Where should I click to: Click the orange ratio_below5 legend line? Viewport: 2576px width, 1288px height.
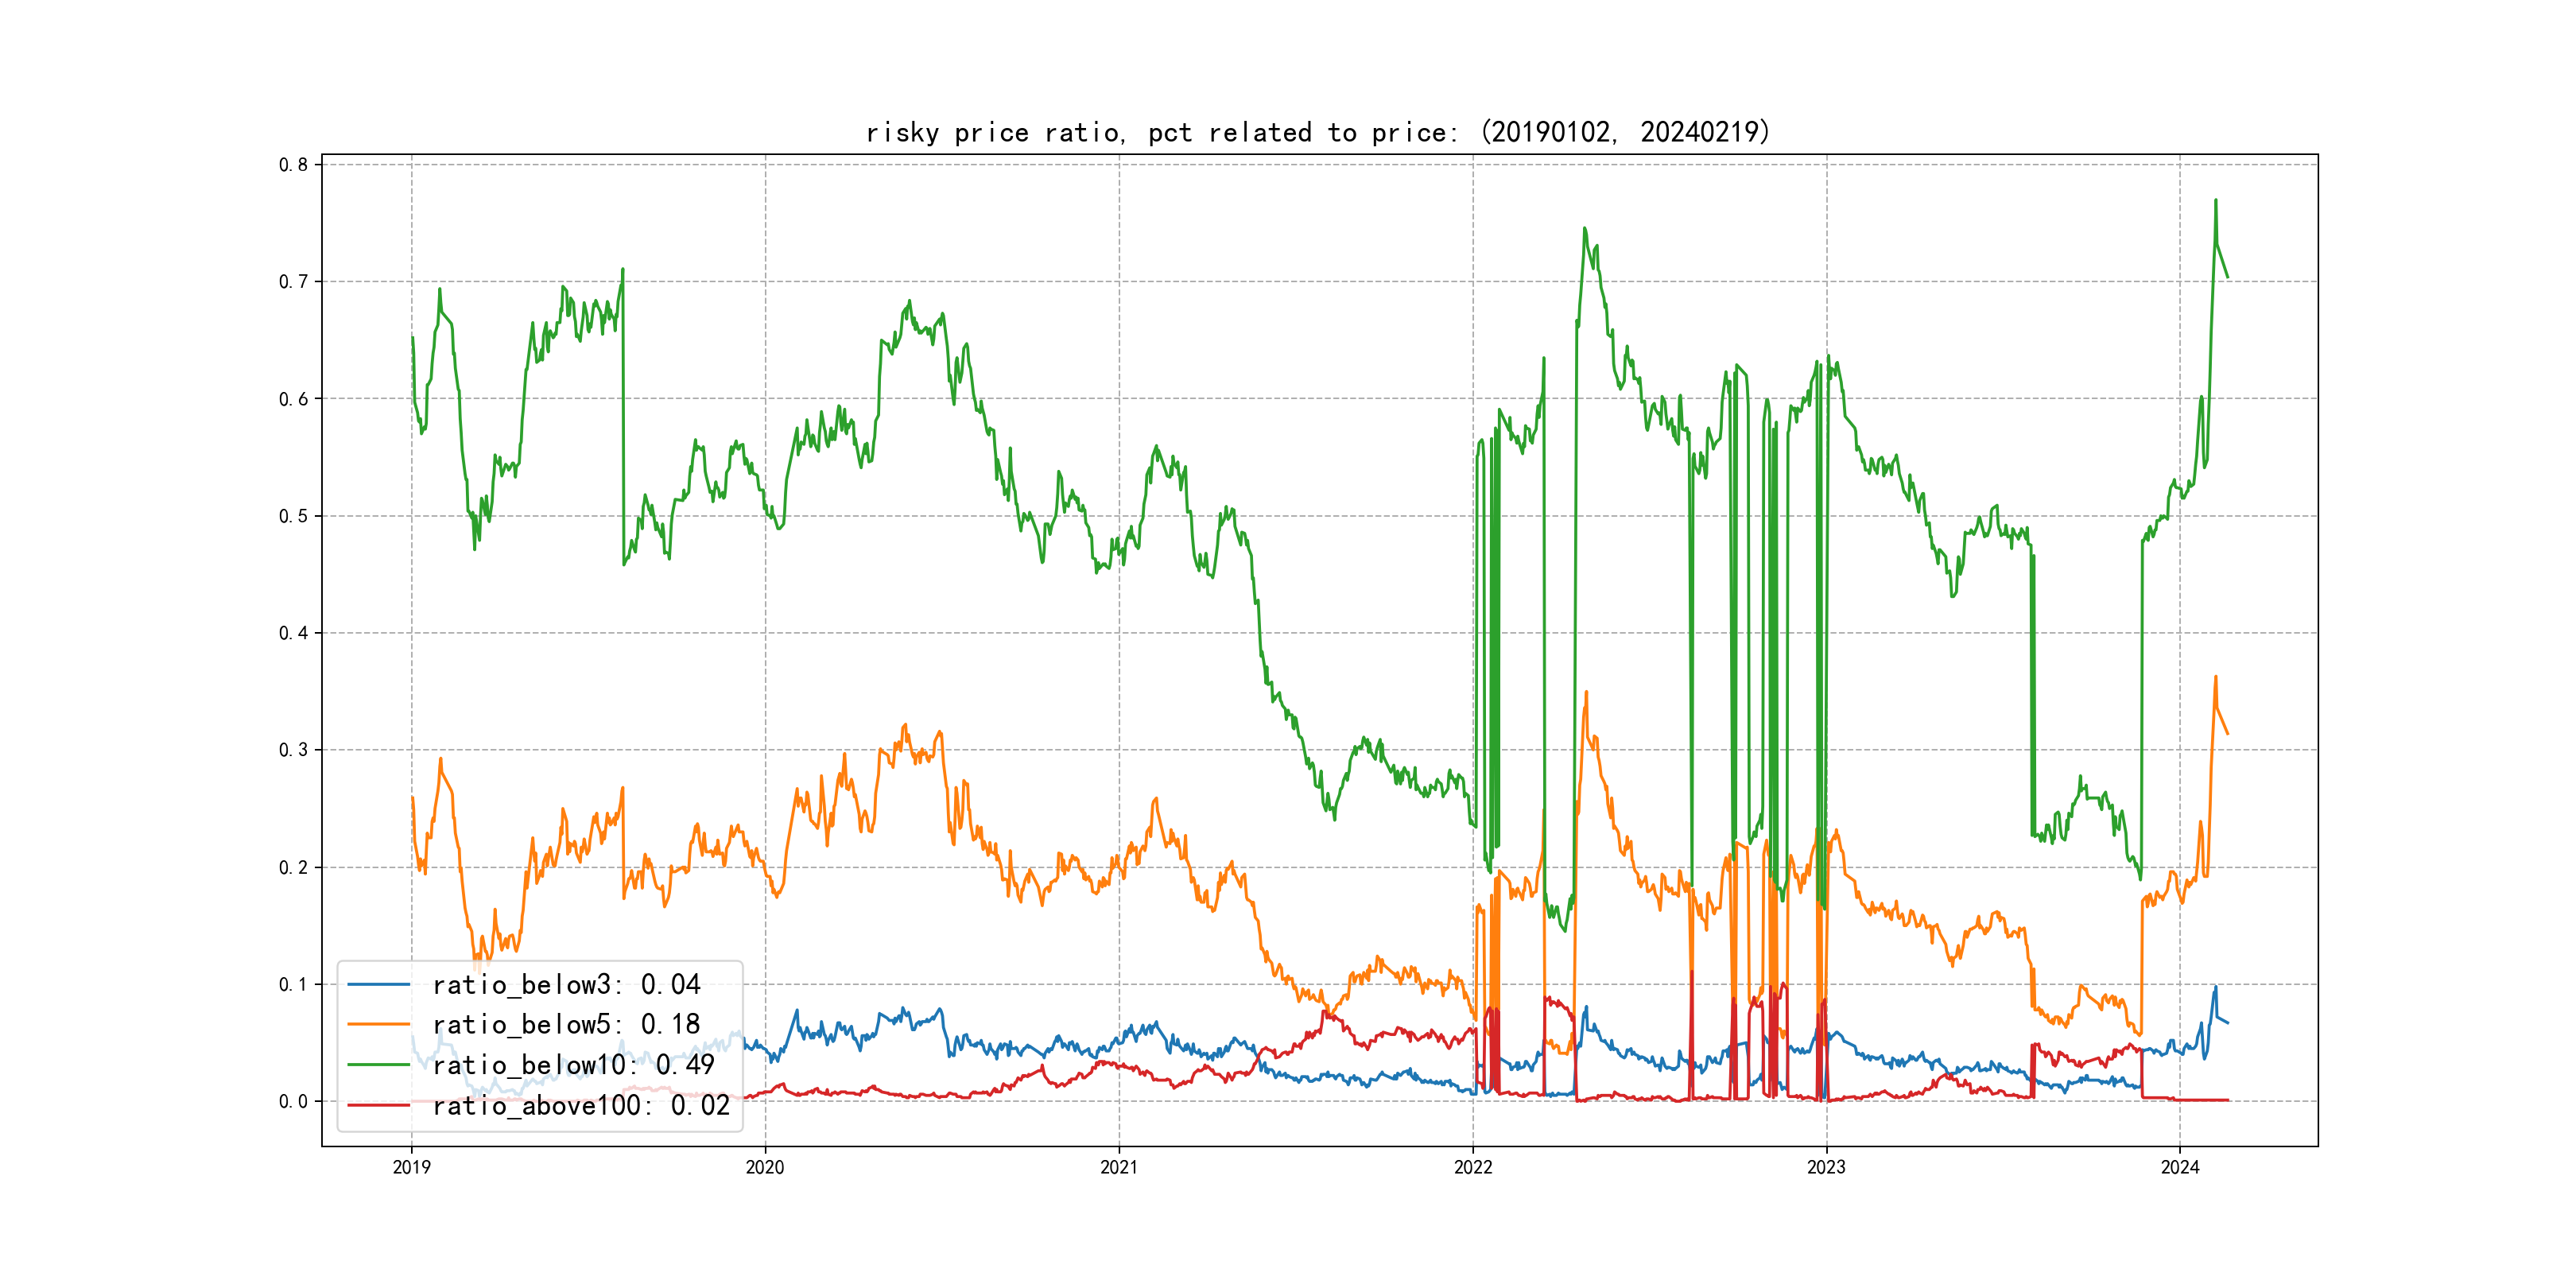click(378, 1025)
